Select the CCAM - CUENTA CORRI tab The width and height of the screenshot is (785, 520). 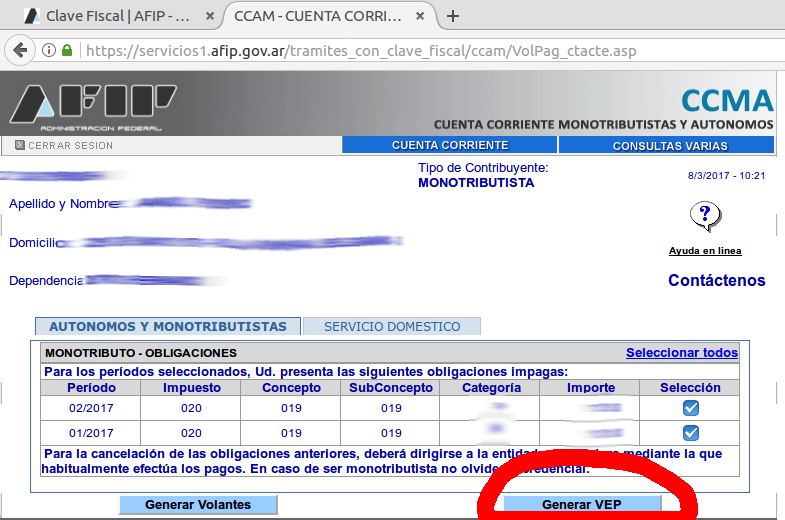coord(318,16)
